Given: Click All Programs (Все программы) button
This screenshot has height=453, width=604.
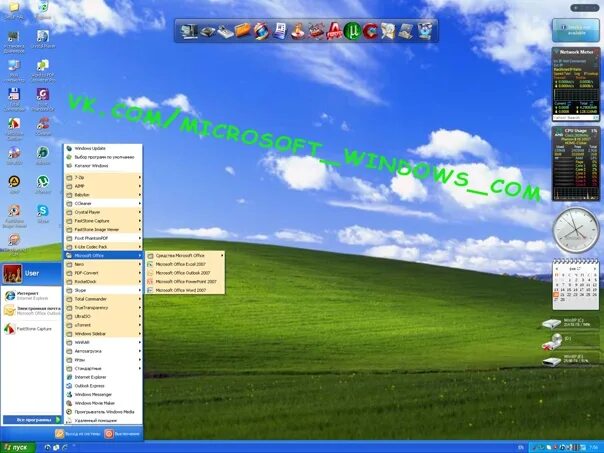Looking at the screenshot, I should tap(32, 419).
